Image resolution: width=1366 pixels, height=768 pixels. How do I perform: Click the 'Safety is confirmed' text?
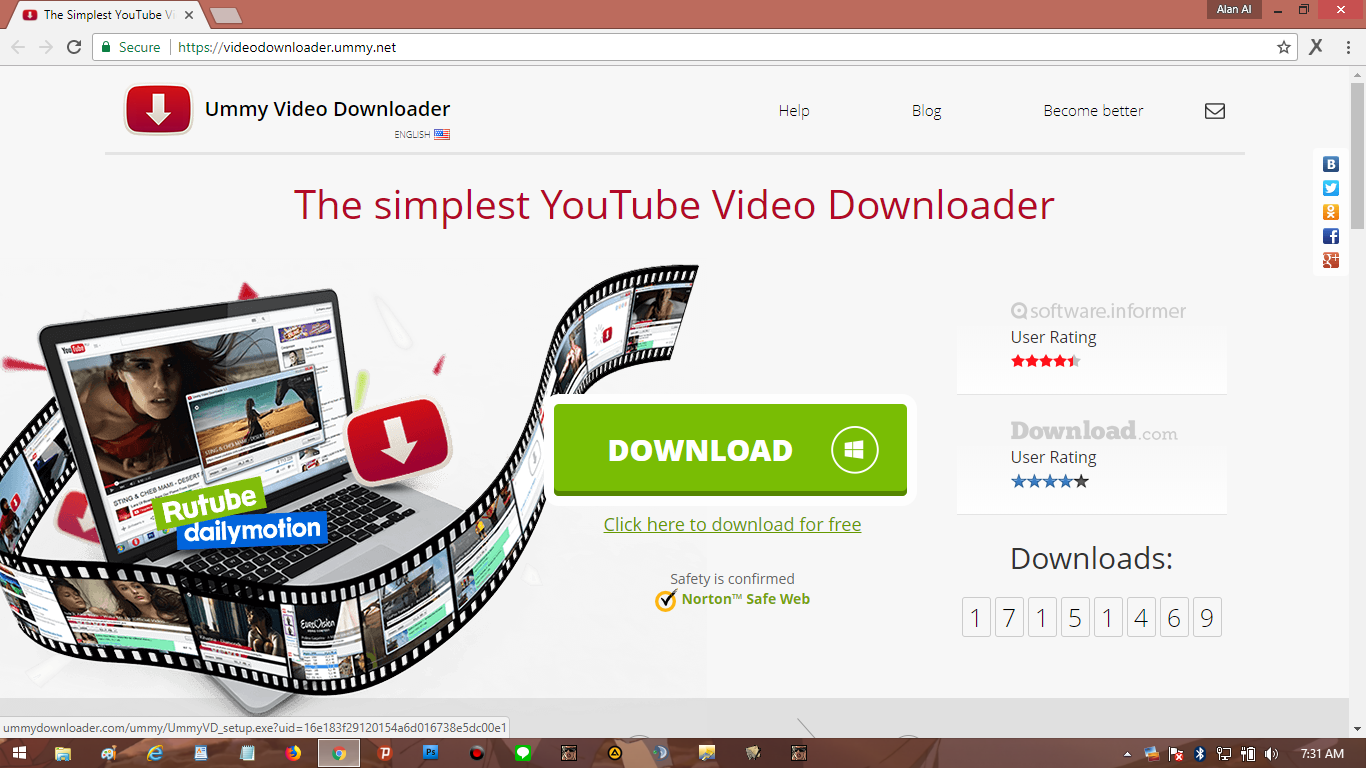[x=732, y=579]
